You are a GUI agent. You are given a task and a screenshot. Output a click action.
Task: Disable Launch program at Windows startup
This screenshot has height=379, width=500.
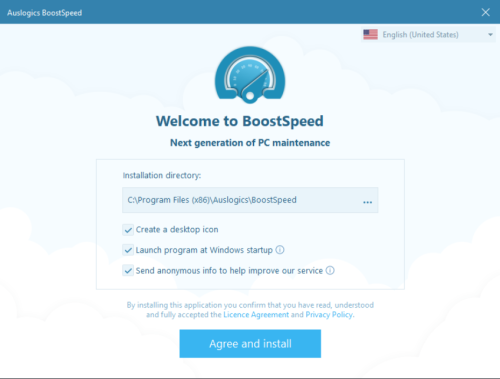pos(128,250)
